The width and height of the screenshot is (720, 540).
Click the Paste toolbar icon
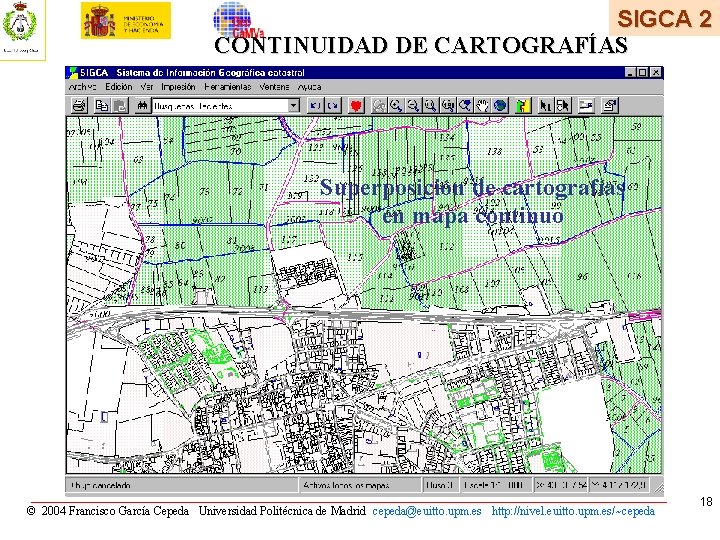(x=120, y=106)
